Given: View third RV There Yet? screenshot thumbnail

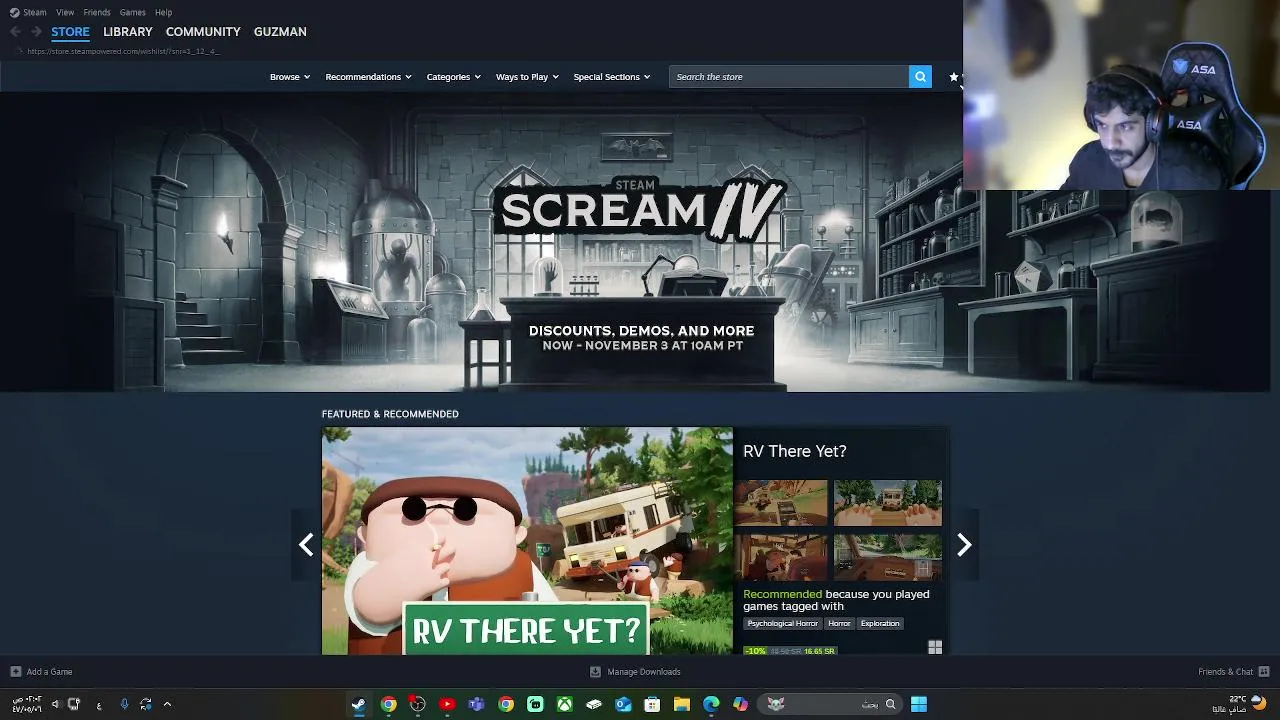Looking at the screenshot, I should click(x=781, y=557).
